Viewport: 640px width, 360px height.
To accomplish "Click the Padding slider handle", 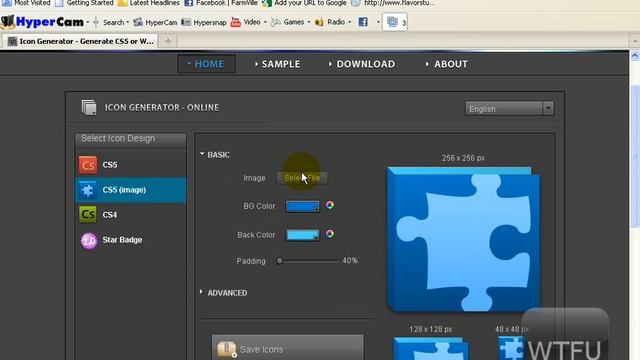I will click(x=280, y=261).
